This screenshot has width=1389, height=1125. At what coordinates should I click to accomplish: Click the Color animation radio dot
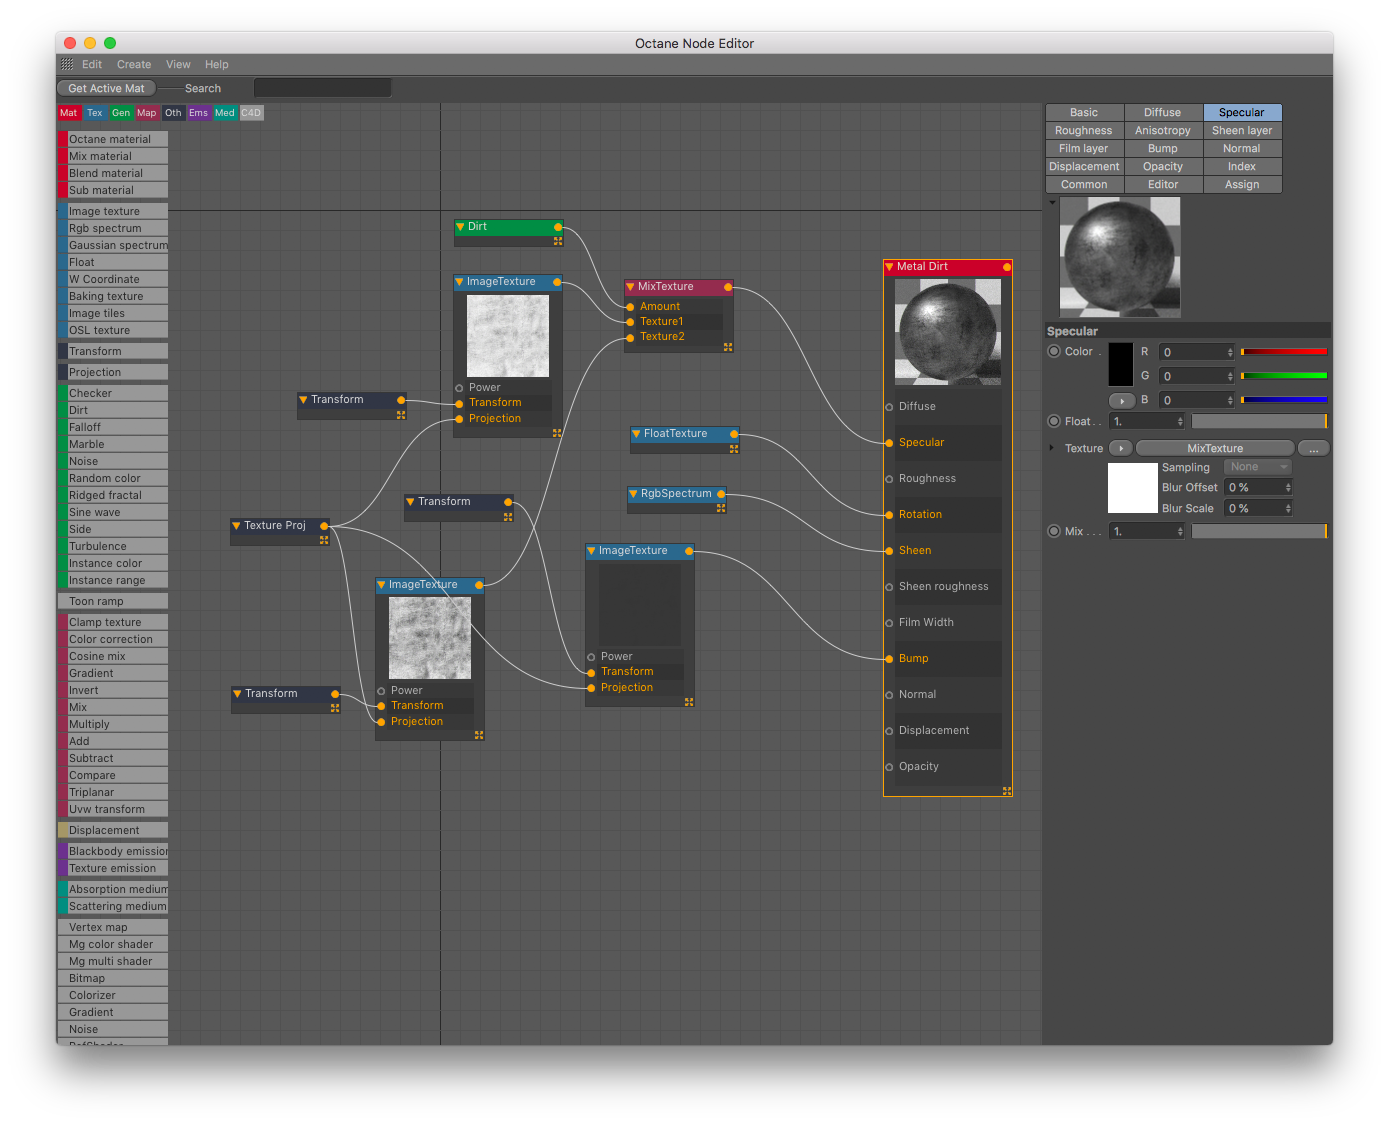pos(1054,351)
